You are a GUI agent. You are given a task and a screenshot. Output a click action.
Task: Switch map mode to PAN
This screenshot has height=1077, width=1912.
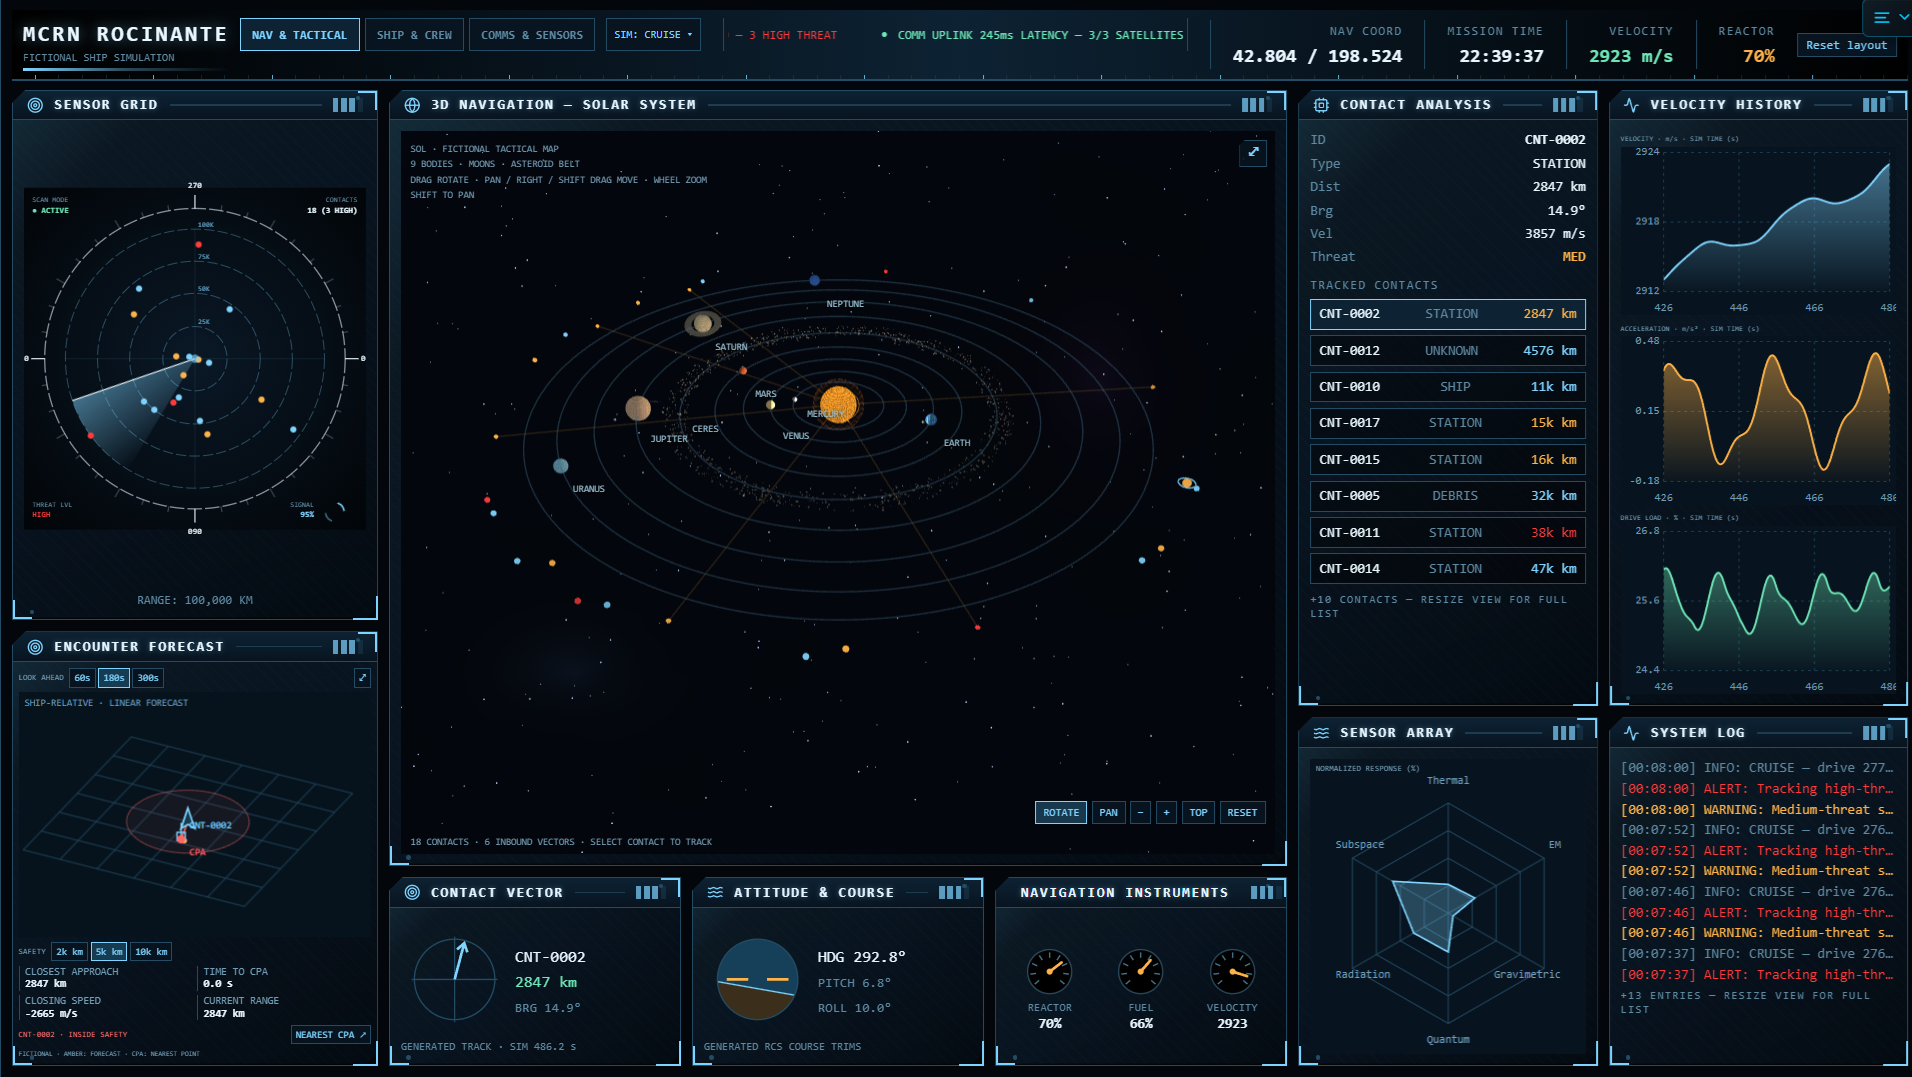(x=1109, y=813)
